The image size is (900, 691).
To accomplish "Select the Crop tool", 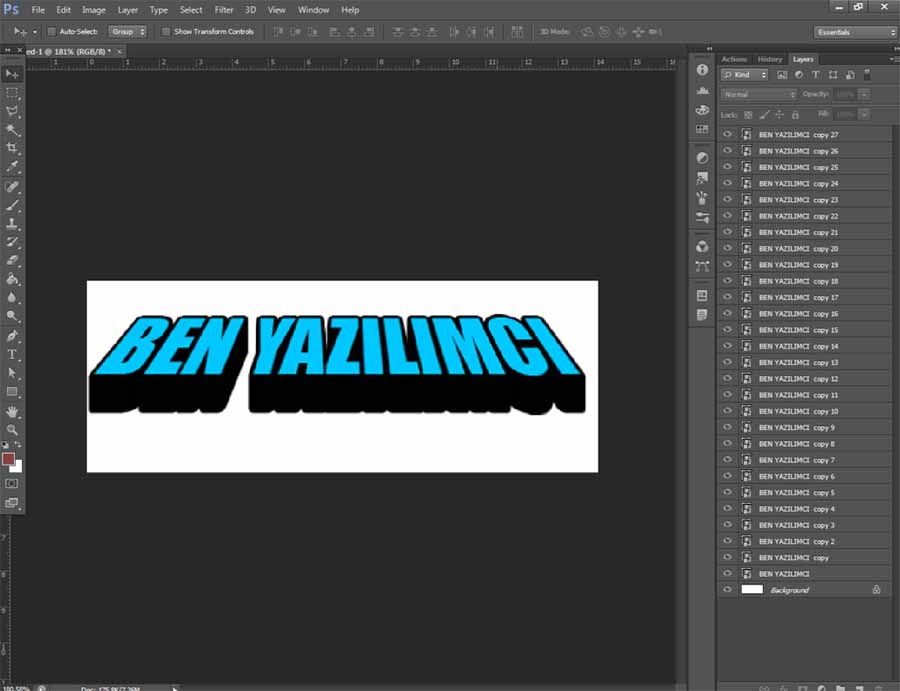I will (12, 148).
